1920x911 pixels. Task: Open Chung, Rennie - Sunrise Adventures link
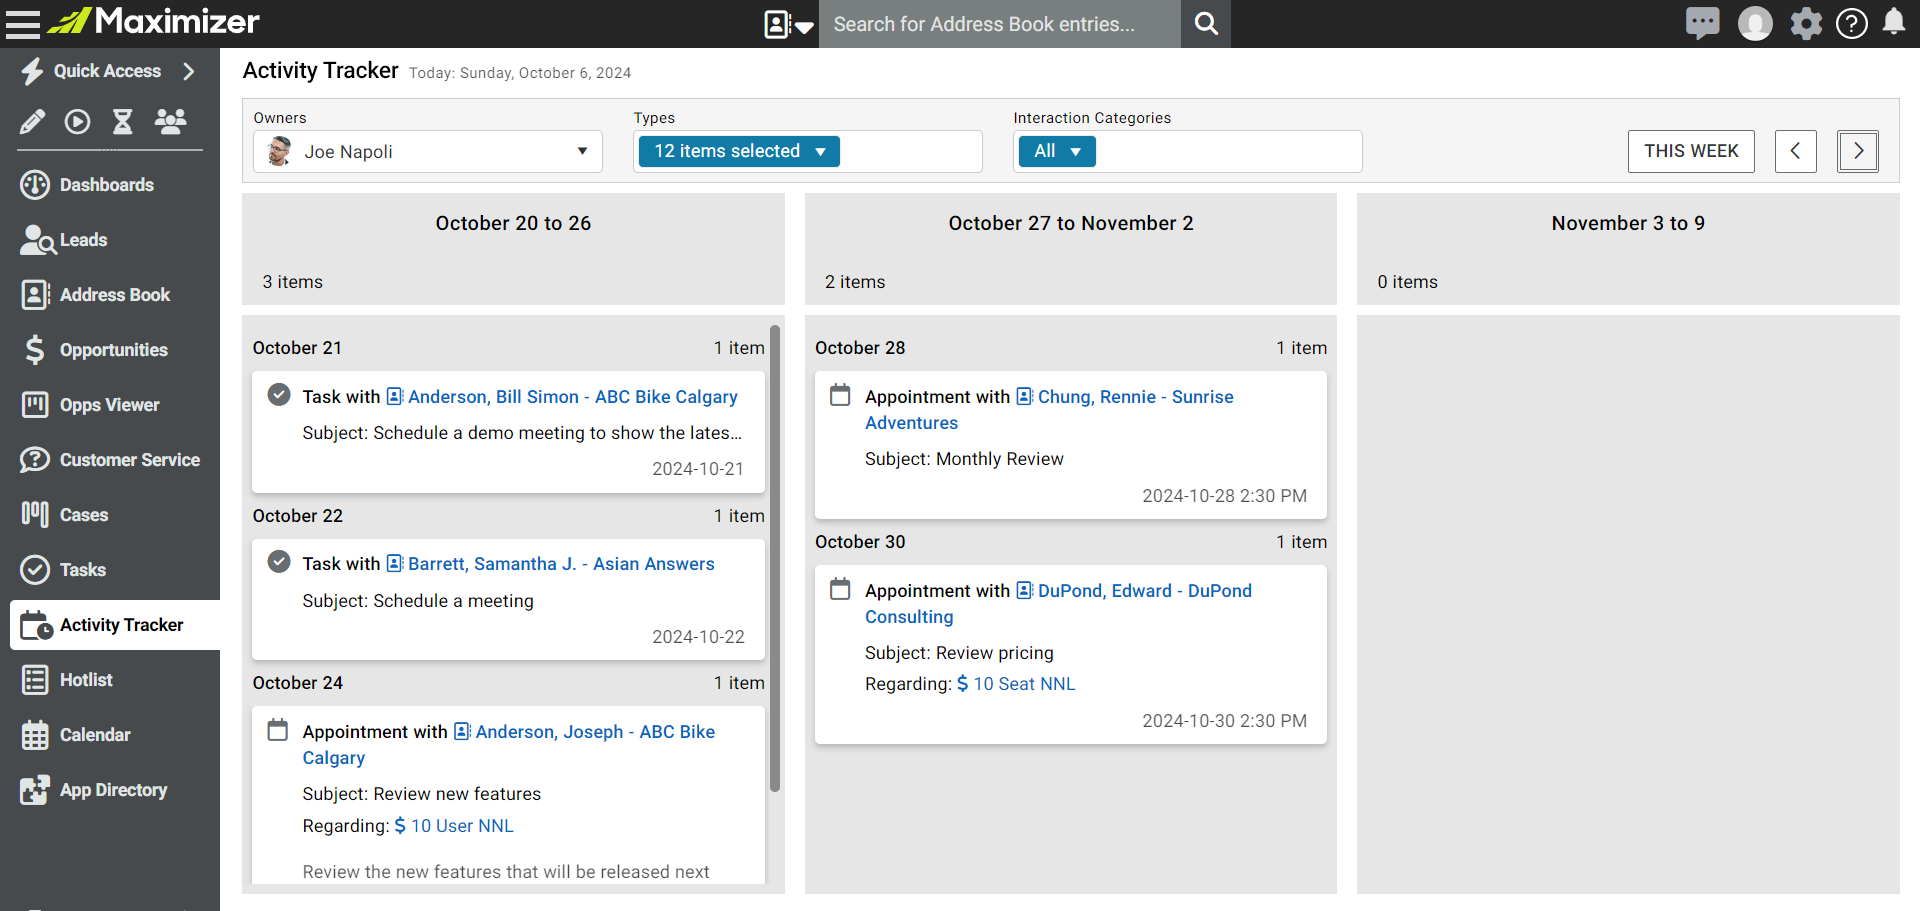pos(1135,397)
